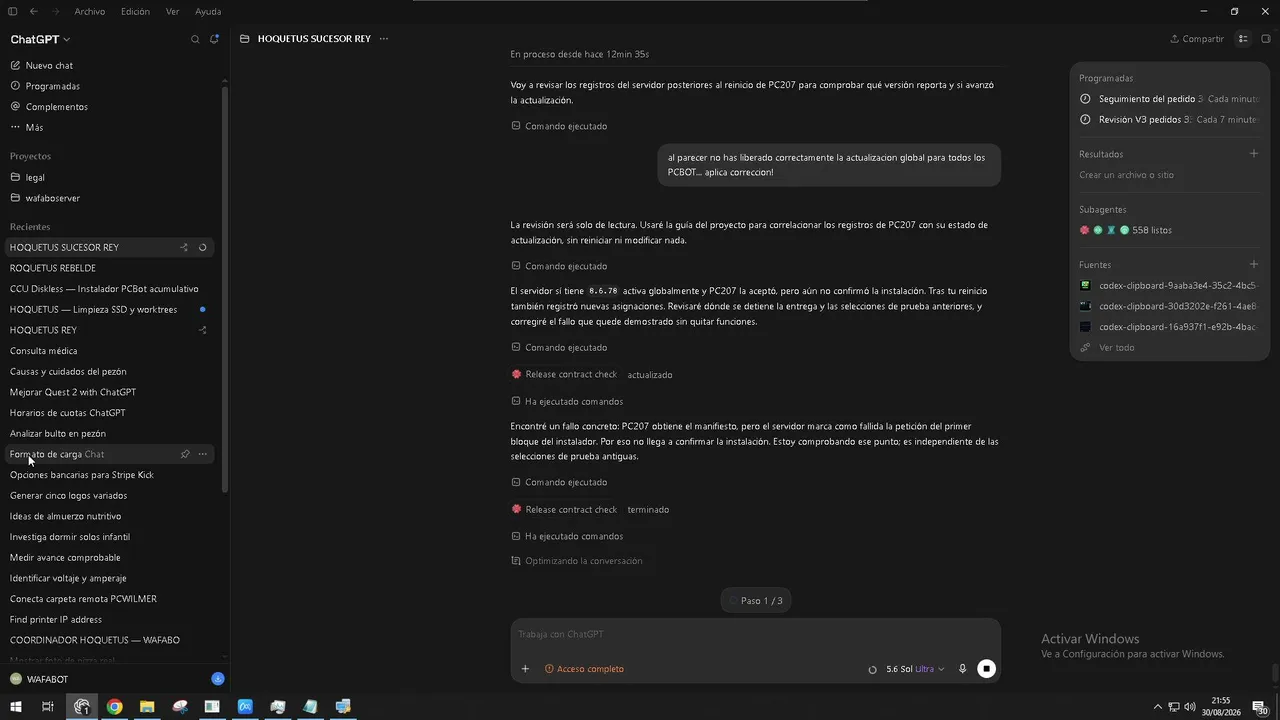Click the Windows Start button
The image size is (1280, 720).
tap(15, 707)
